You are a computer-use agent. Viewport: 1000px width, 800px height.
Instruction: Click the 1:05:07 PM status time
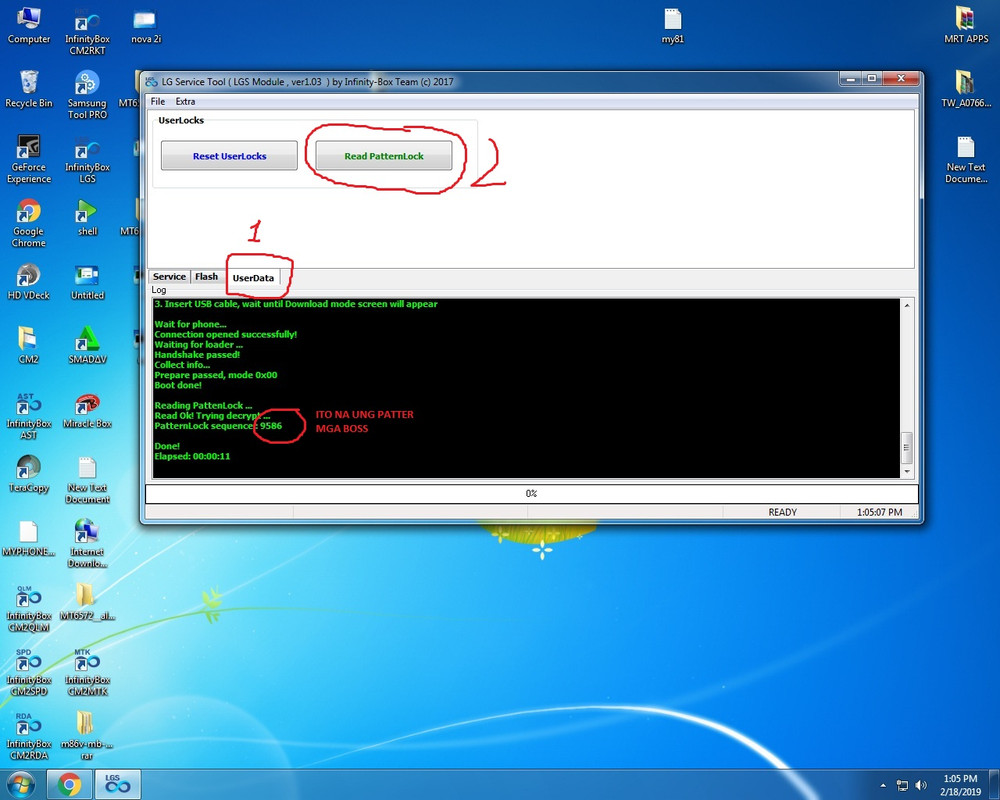tap(879, 512)
